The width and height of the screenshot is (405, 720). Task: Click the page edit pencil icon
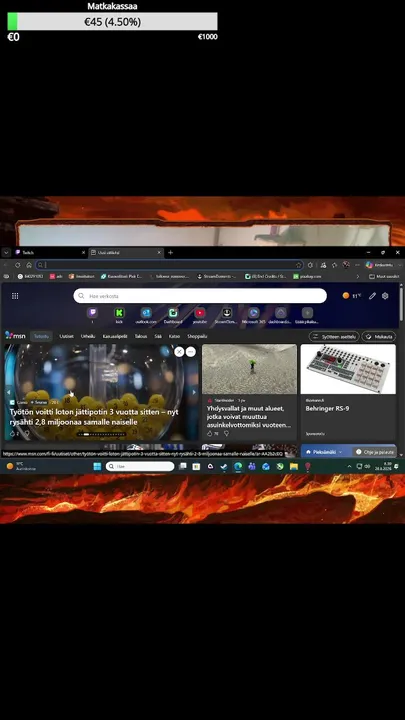(372, 296)
